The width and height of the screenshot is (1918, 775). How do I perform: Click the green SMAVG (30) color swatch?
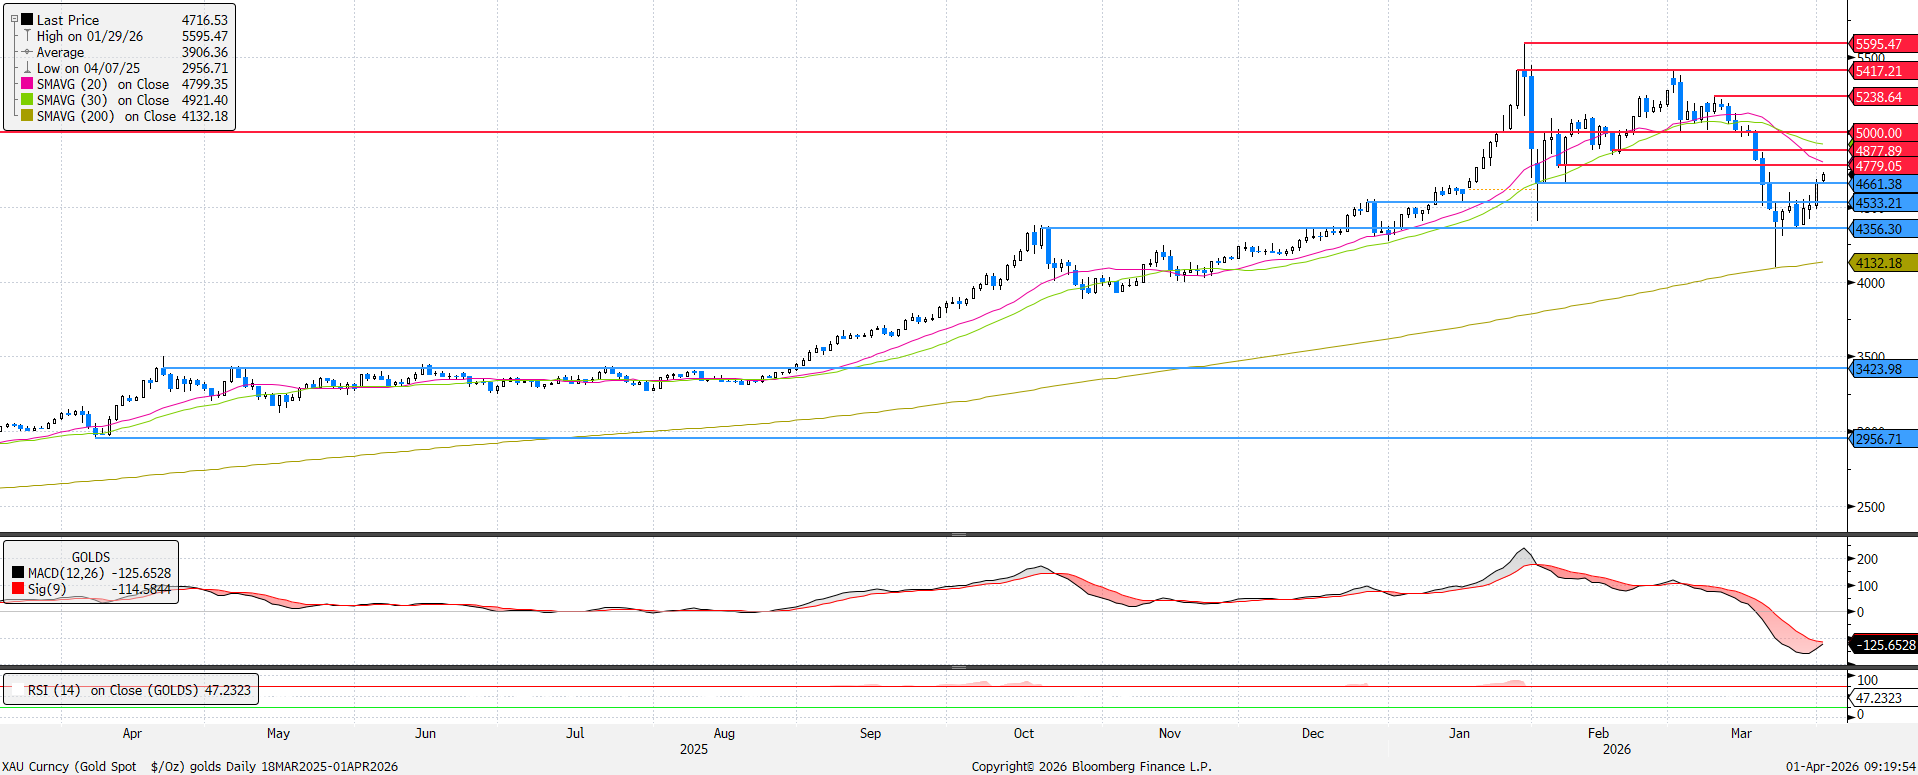point(27,100)
